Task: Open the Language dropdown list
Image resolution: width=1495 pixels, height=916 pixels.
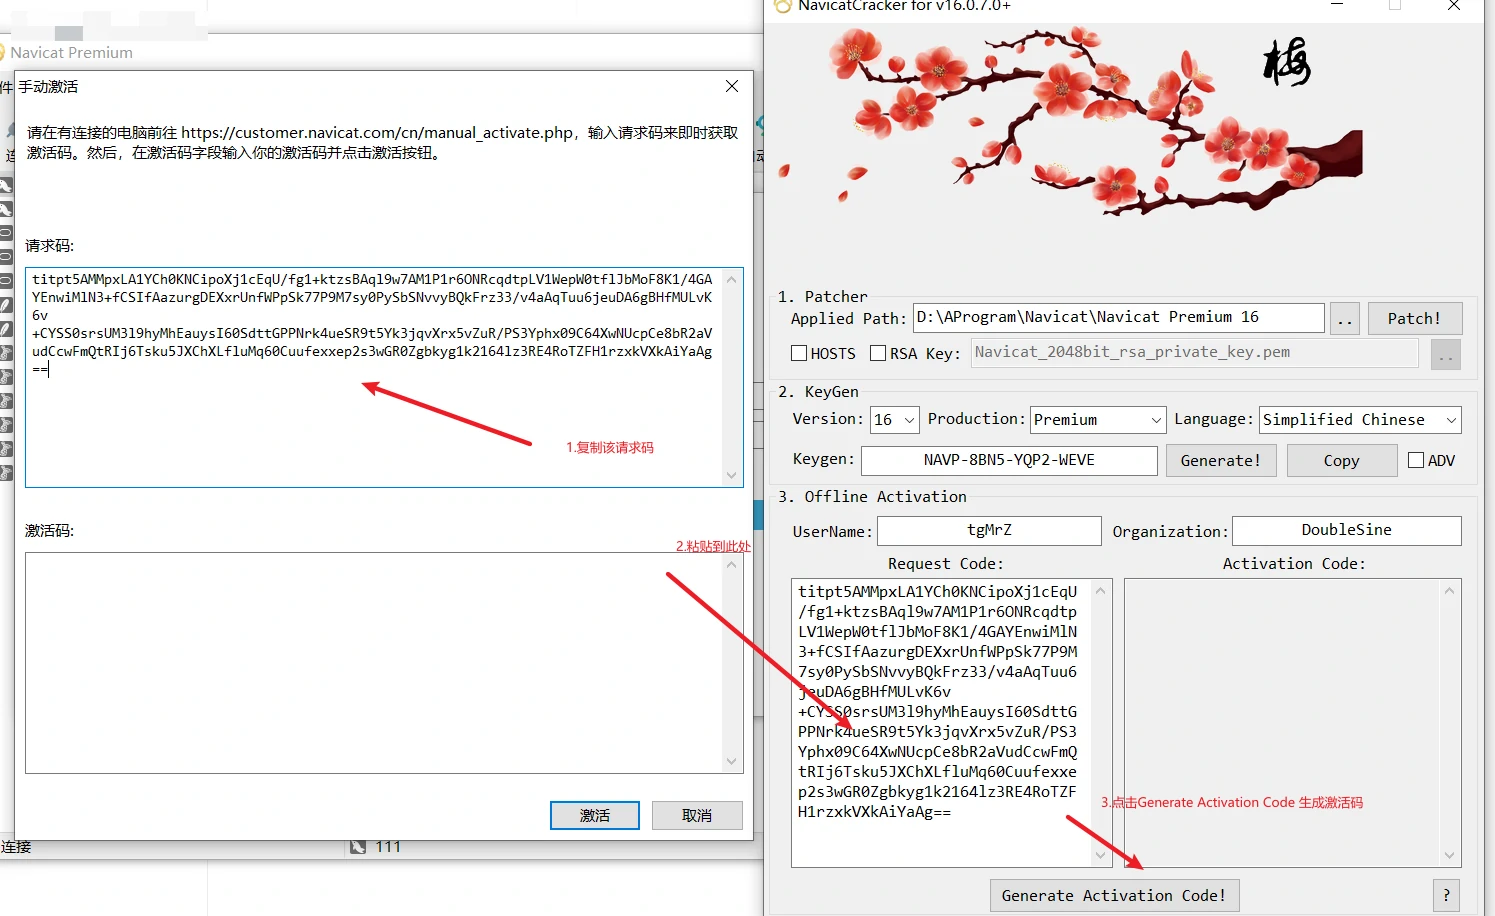Action: [x=1360, y=420]
